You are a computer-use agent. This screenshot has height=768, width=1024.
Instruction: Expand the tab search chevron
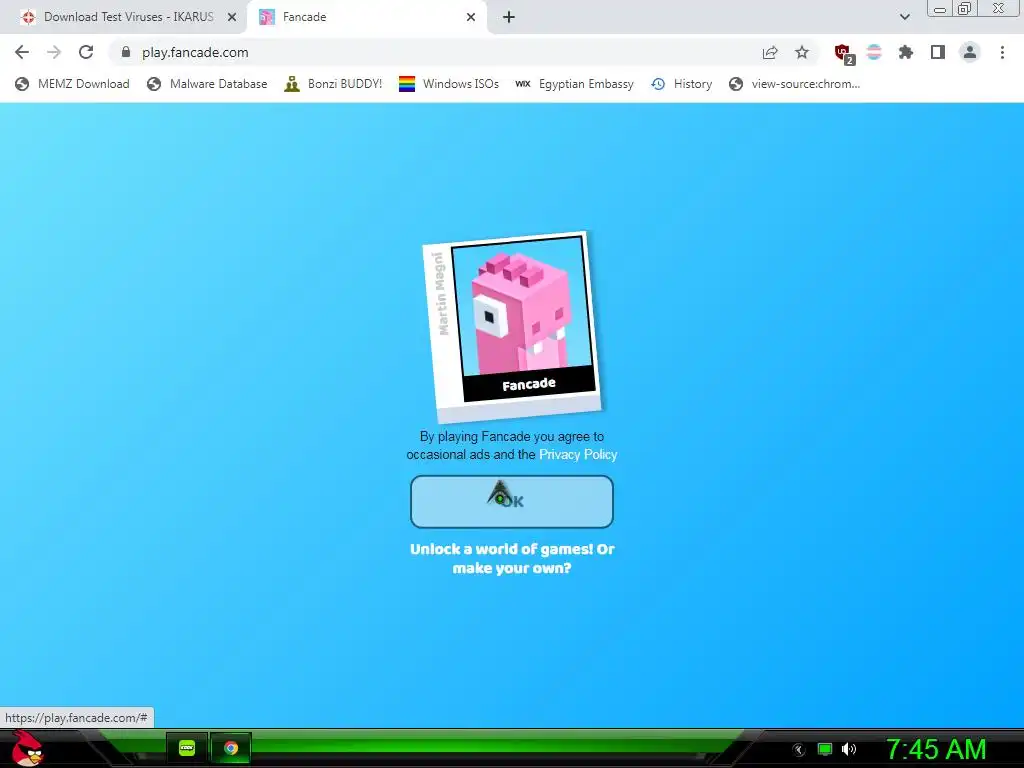tap(904, 17)
